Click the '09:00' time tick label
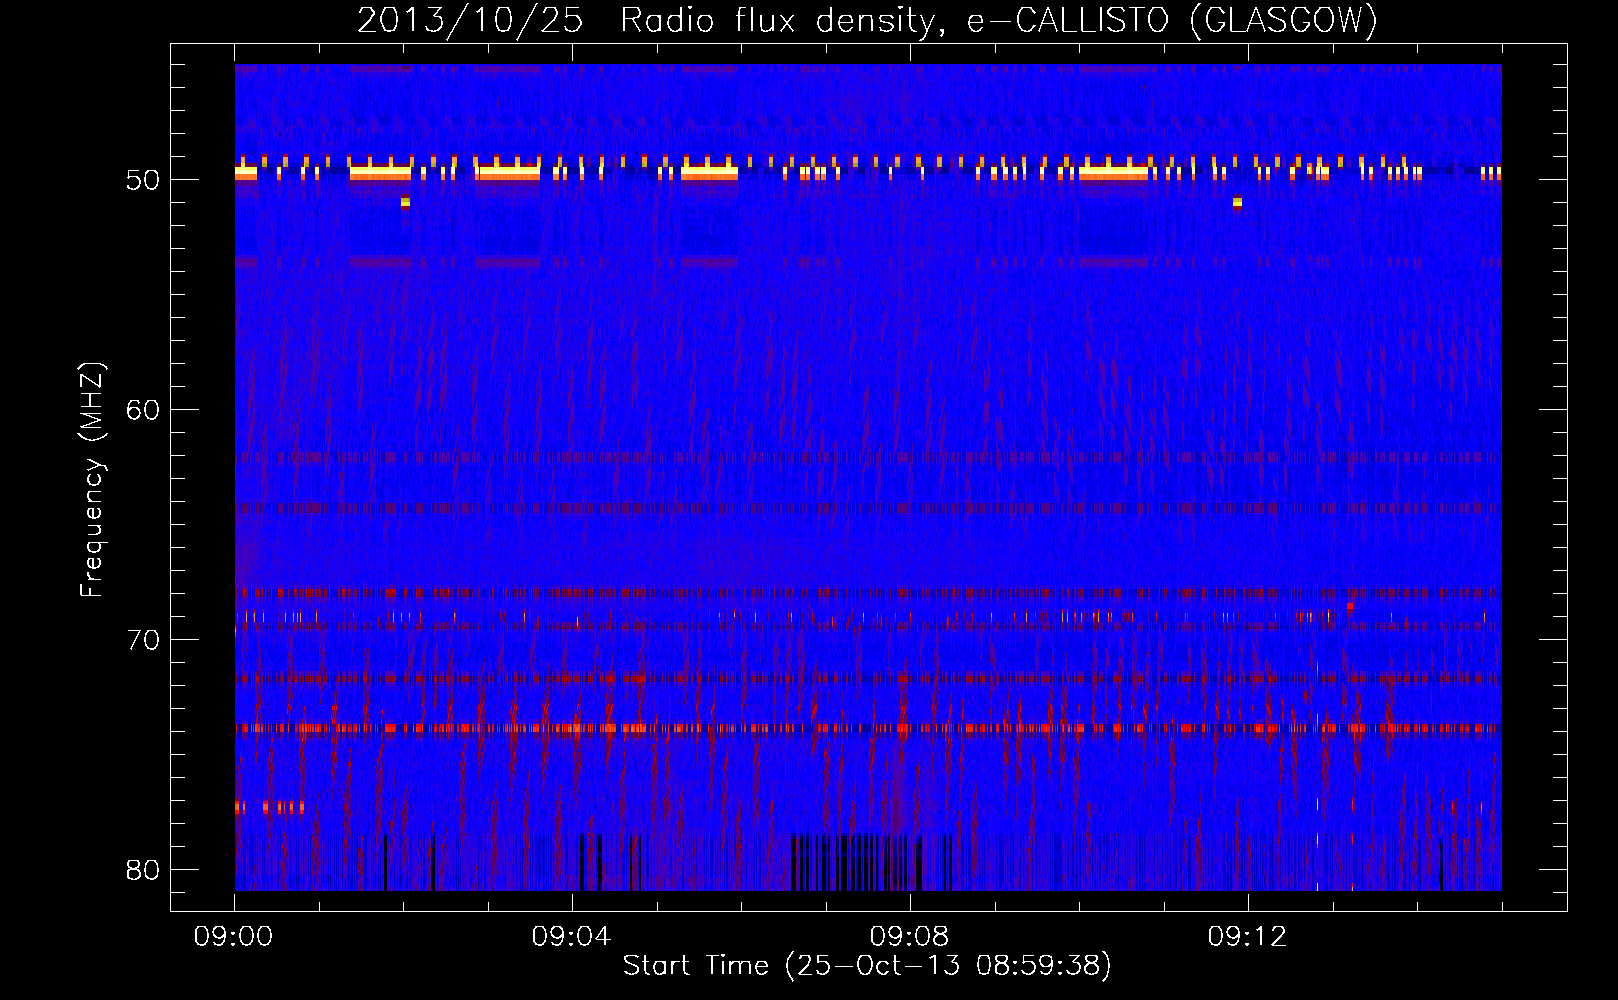1618x1000 pixels. (x=234, y=937)
